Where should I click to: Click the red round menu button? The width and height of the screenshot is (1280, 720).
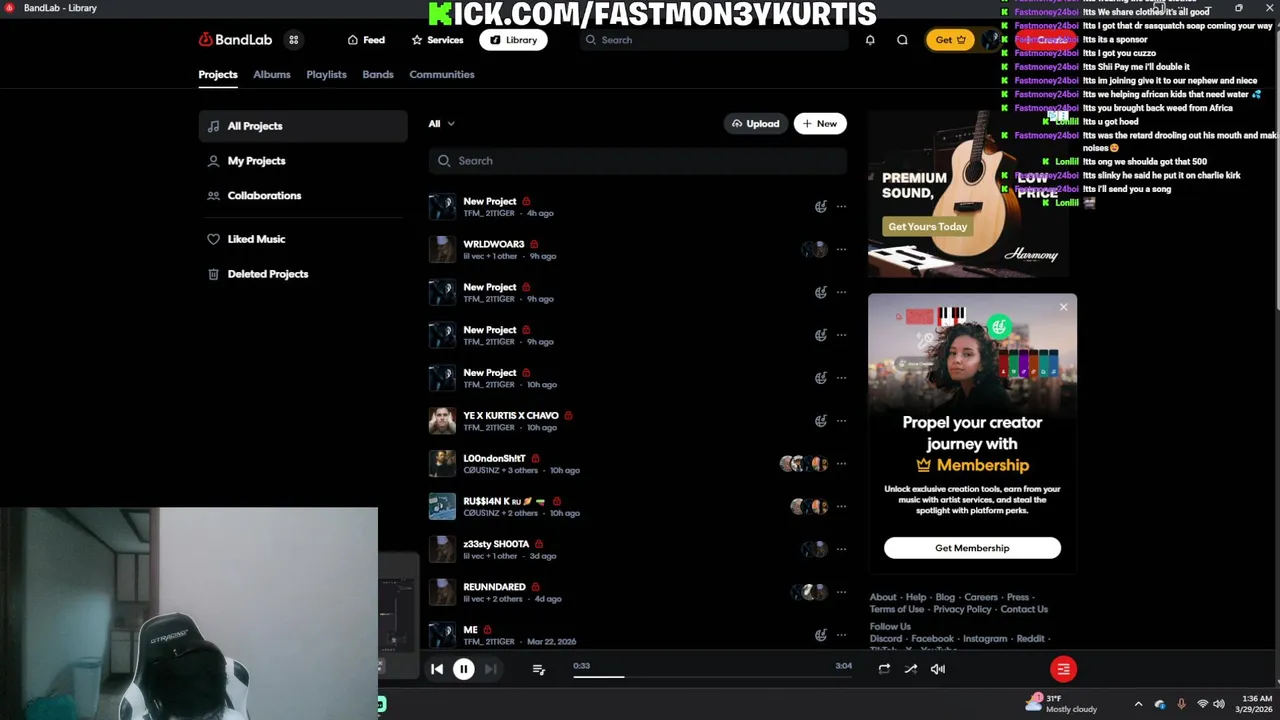1063,669
